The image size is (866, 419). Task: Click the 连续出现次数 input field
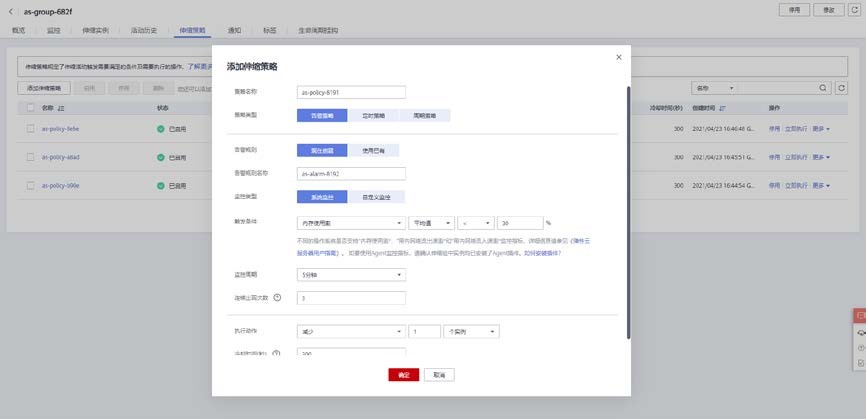[x=351, y=298]
